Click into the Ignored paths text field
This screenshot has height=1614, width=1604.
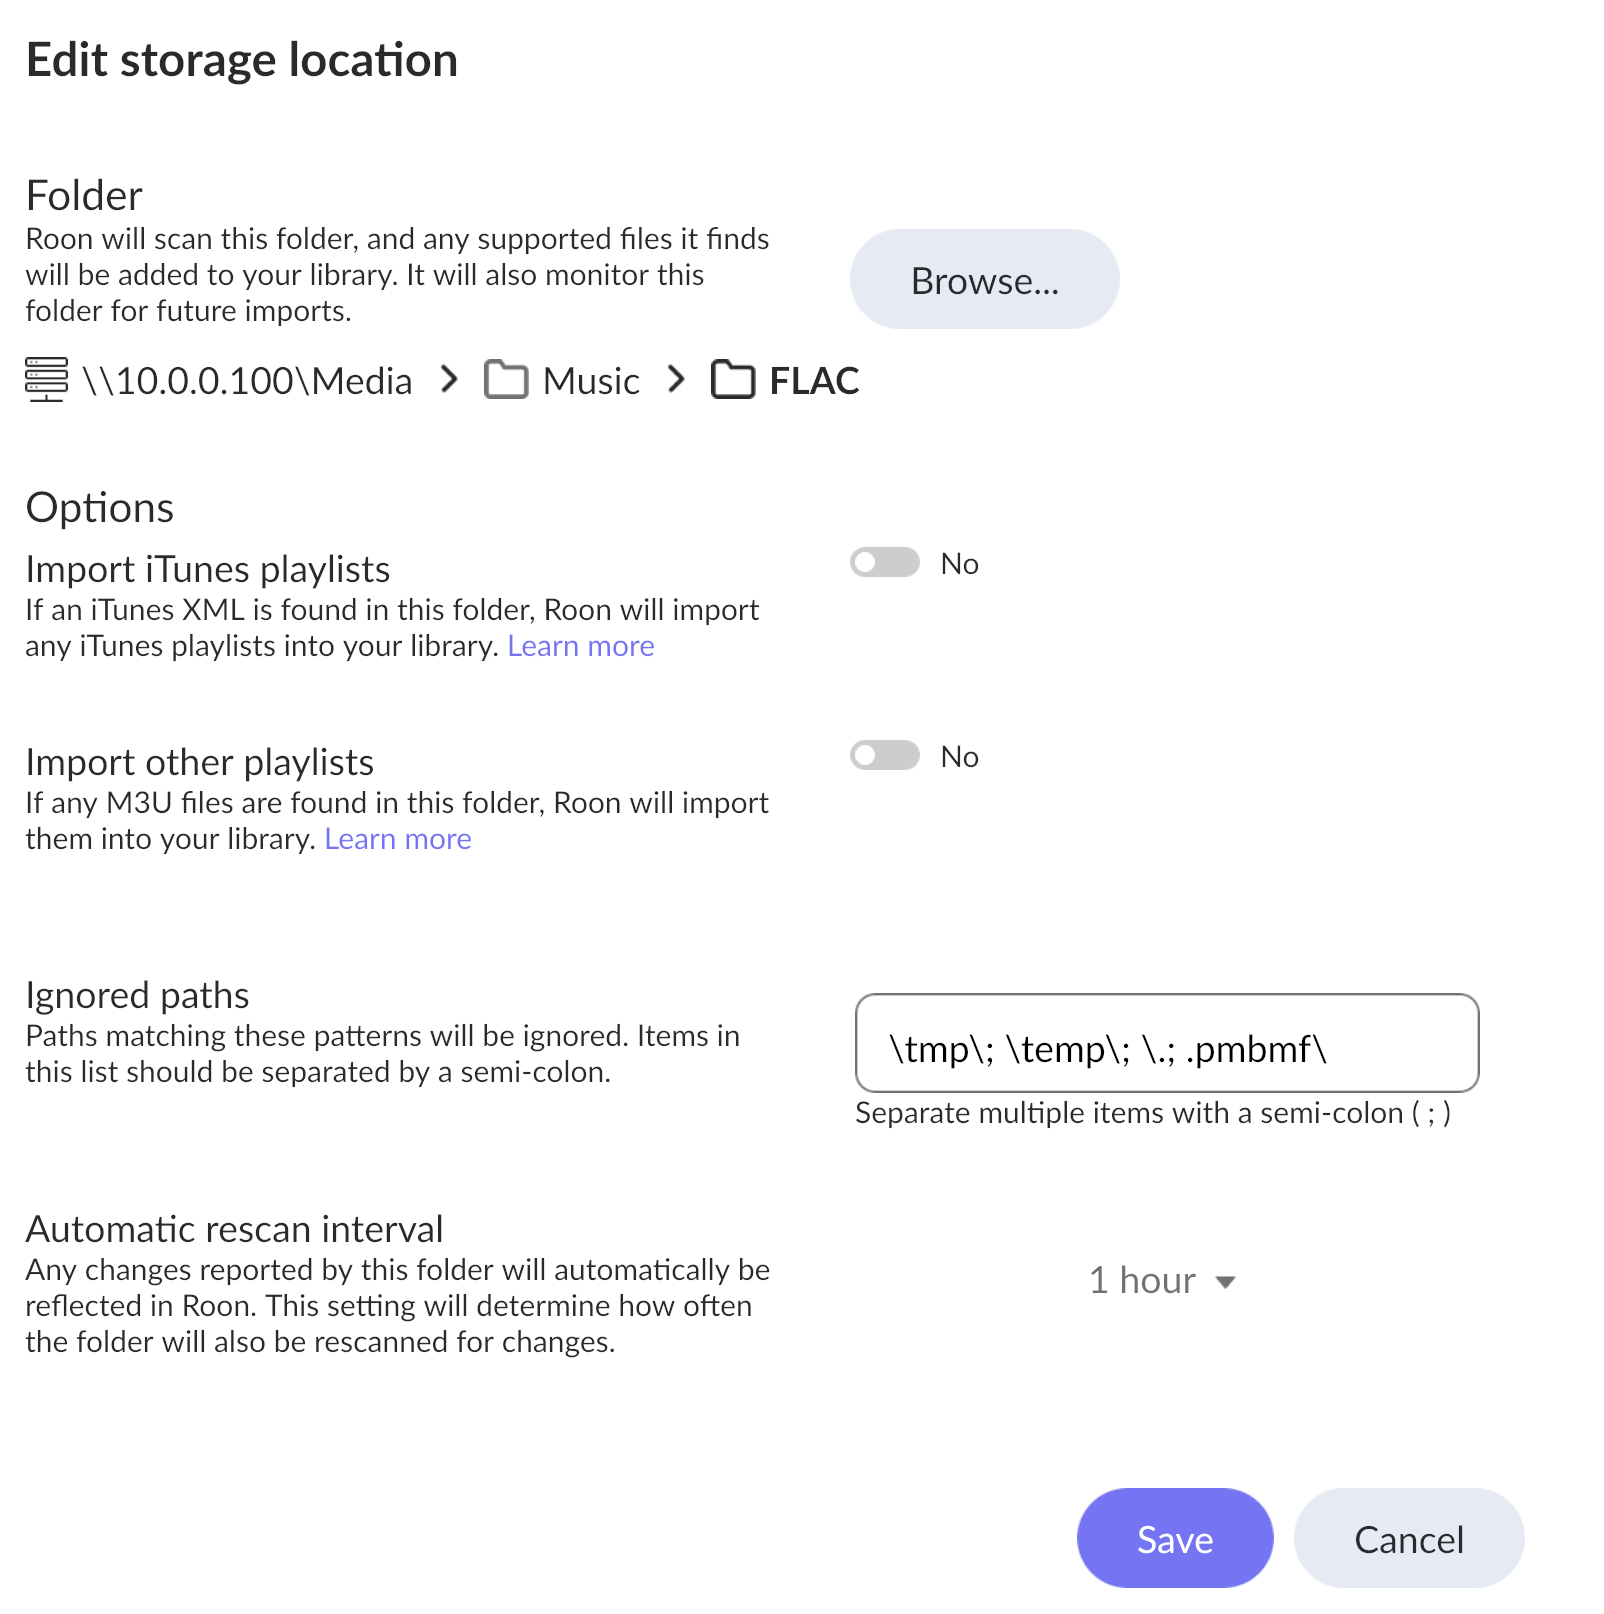click(x=1166, y=1044)
